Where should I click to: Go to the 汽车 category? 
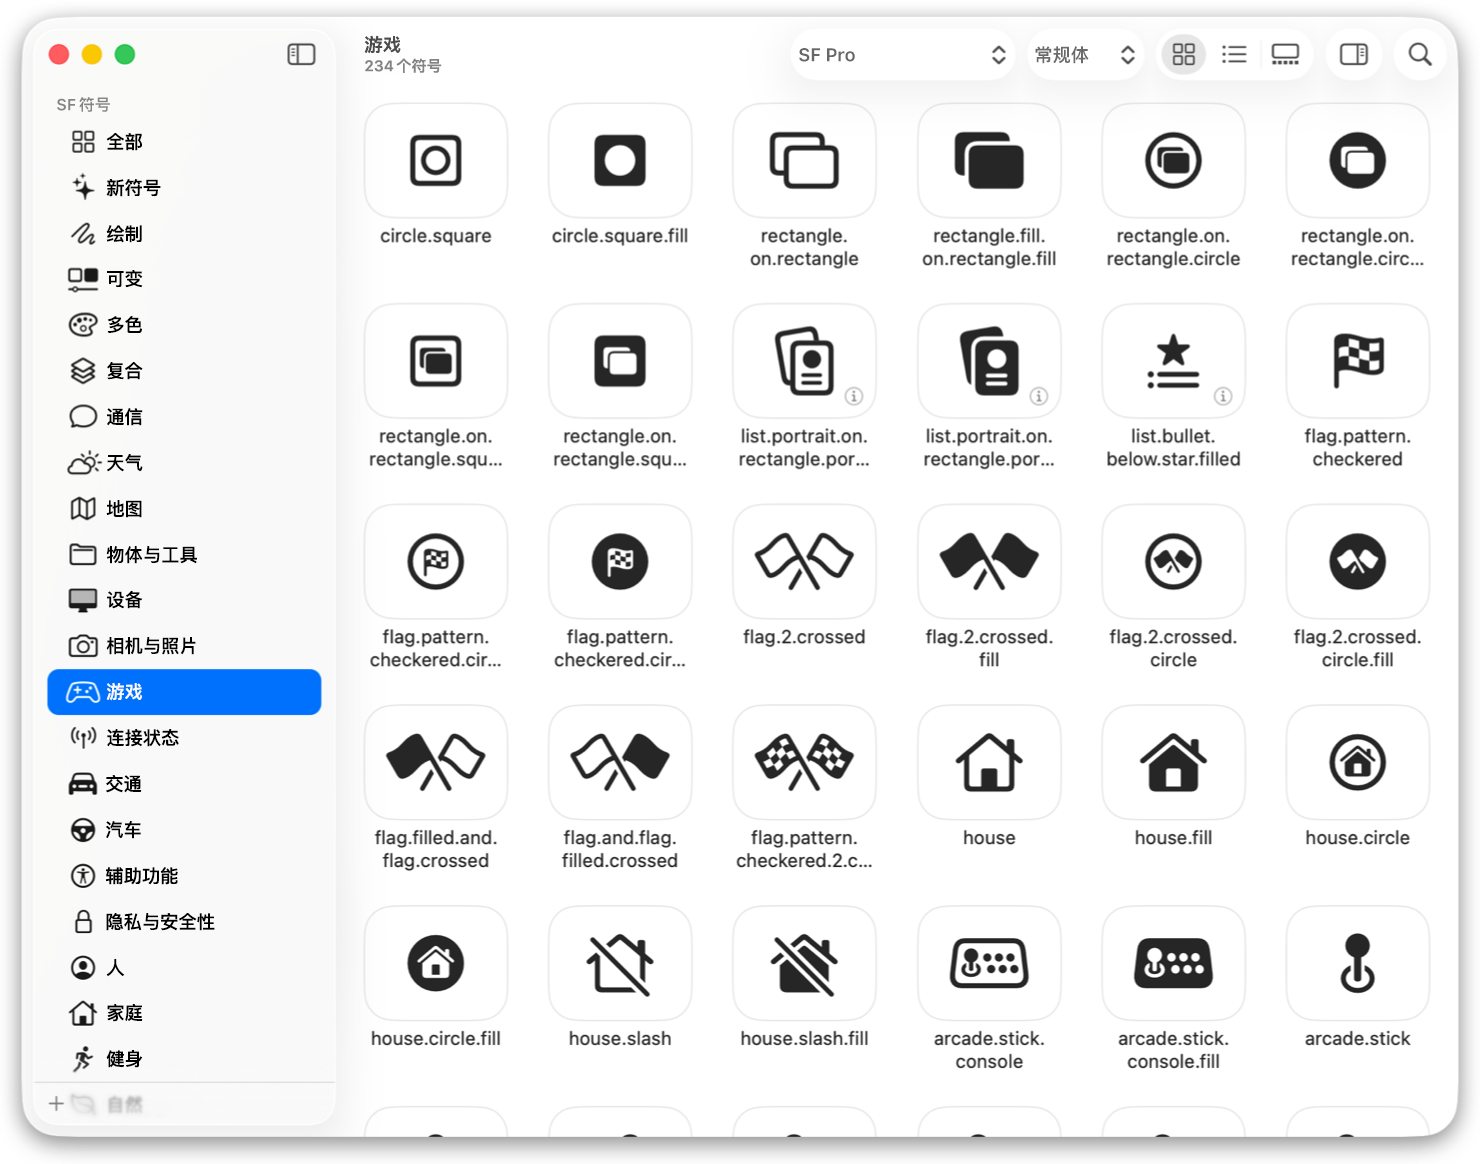pyautogui.click(x=184, y=830)
